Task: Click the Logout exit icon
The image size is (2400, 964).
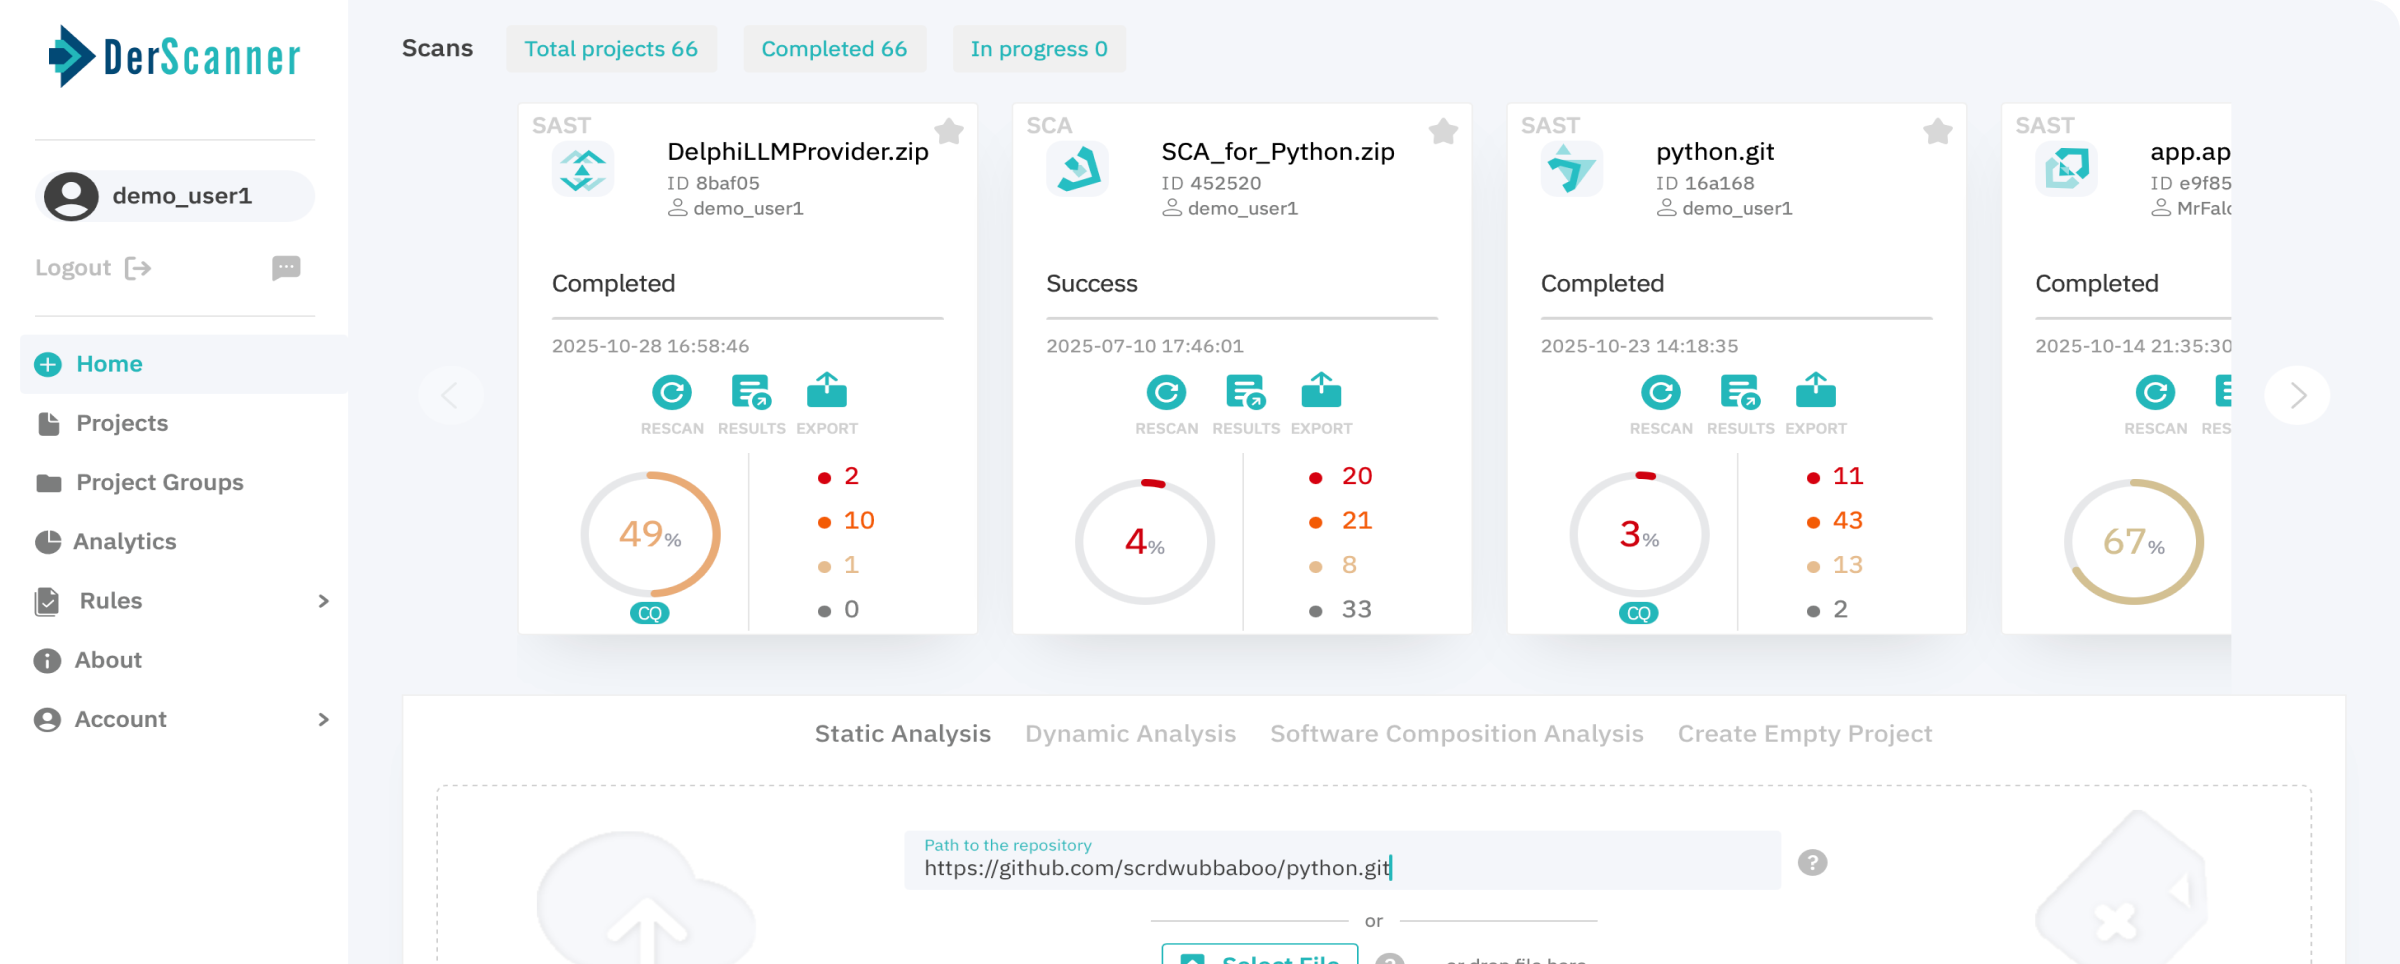Action: point(138,268)
